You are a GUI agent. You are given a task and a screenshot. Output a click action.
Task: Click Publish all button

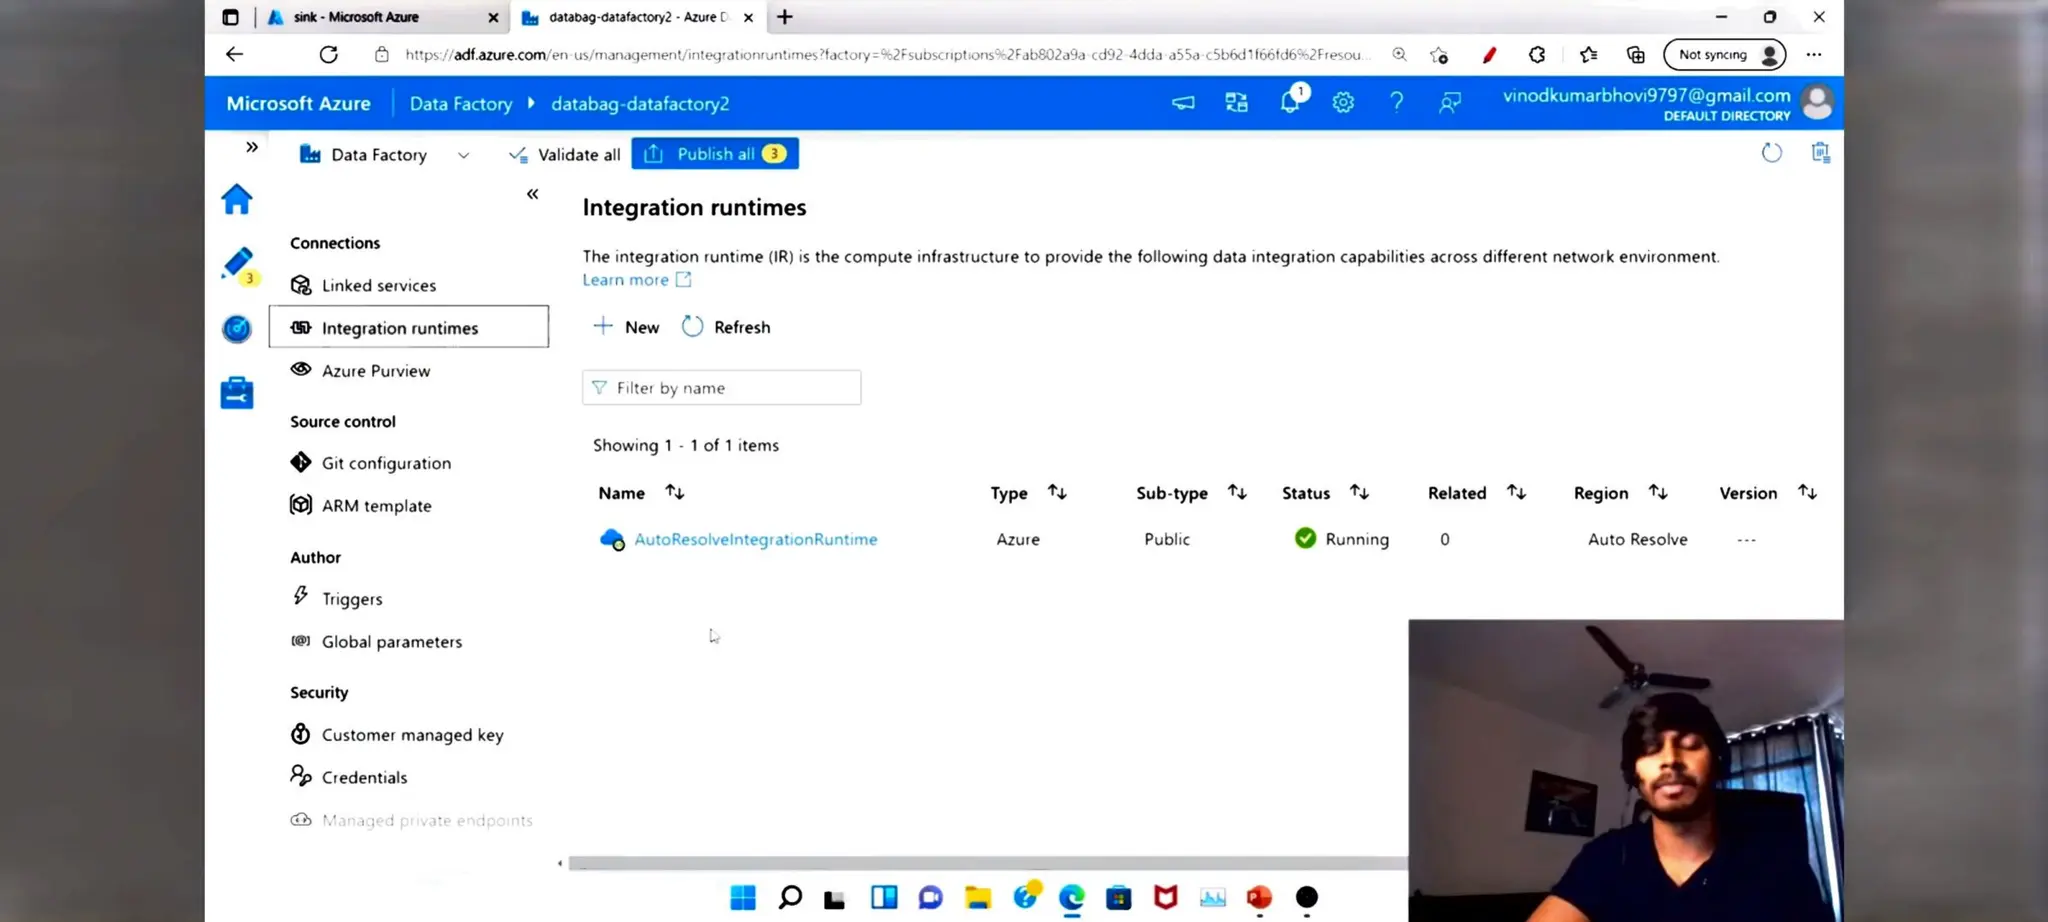click(715, 154)
